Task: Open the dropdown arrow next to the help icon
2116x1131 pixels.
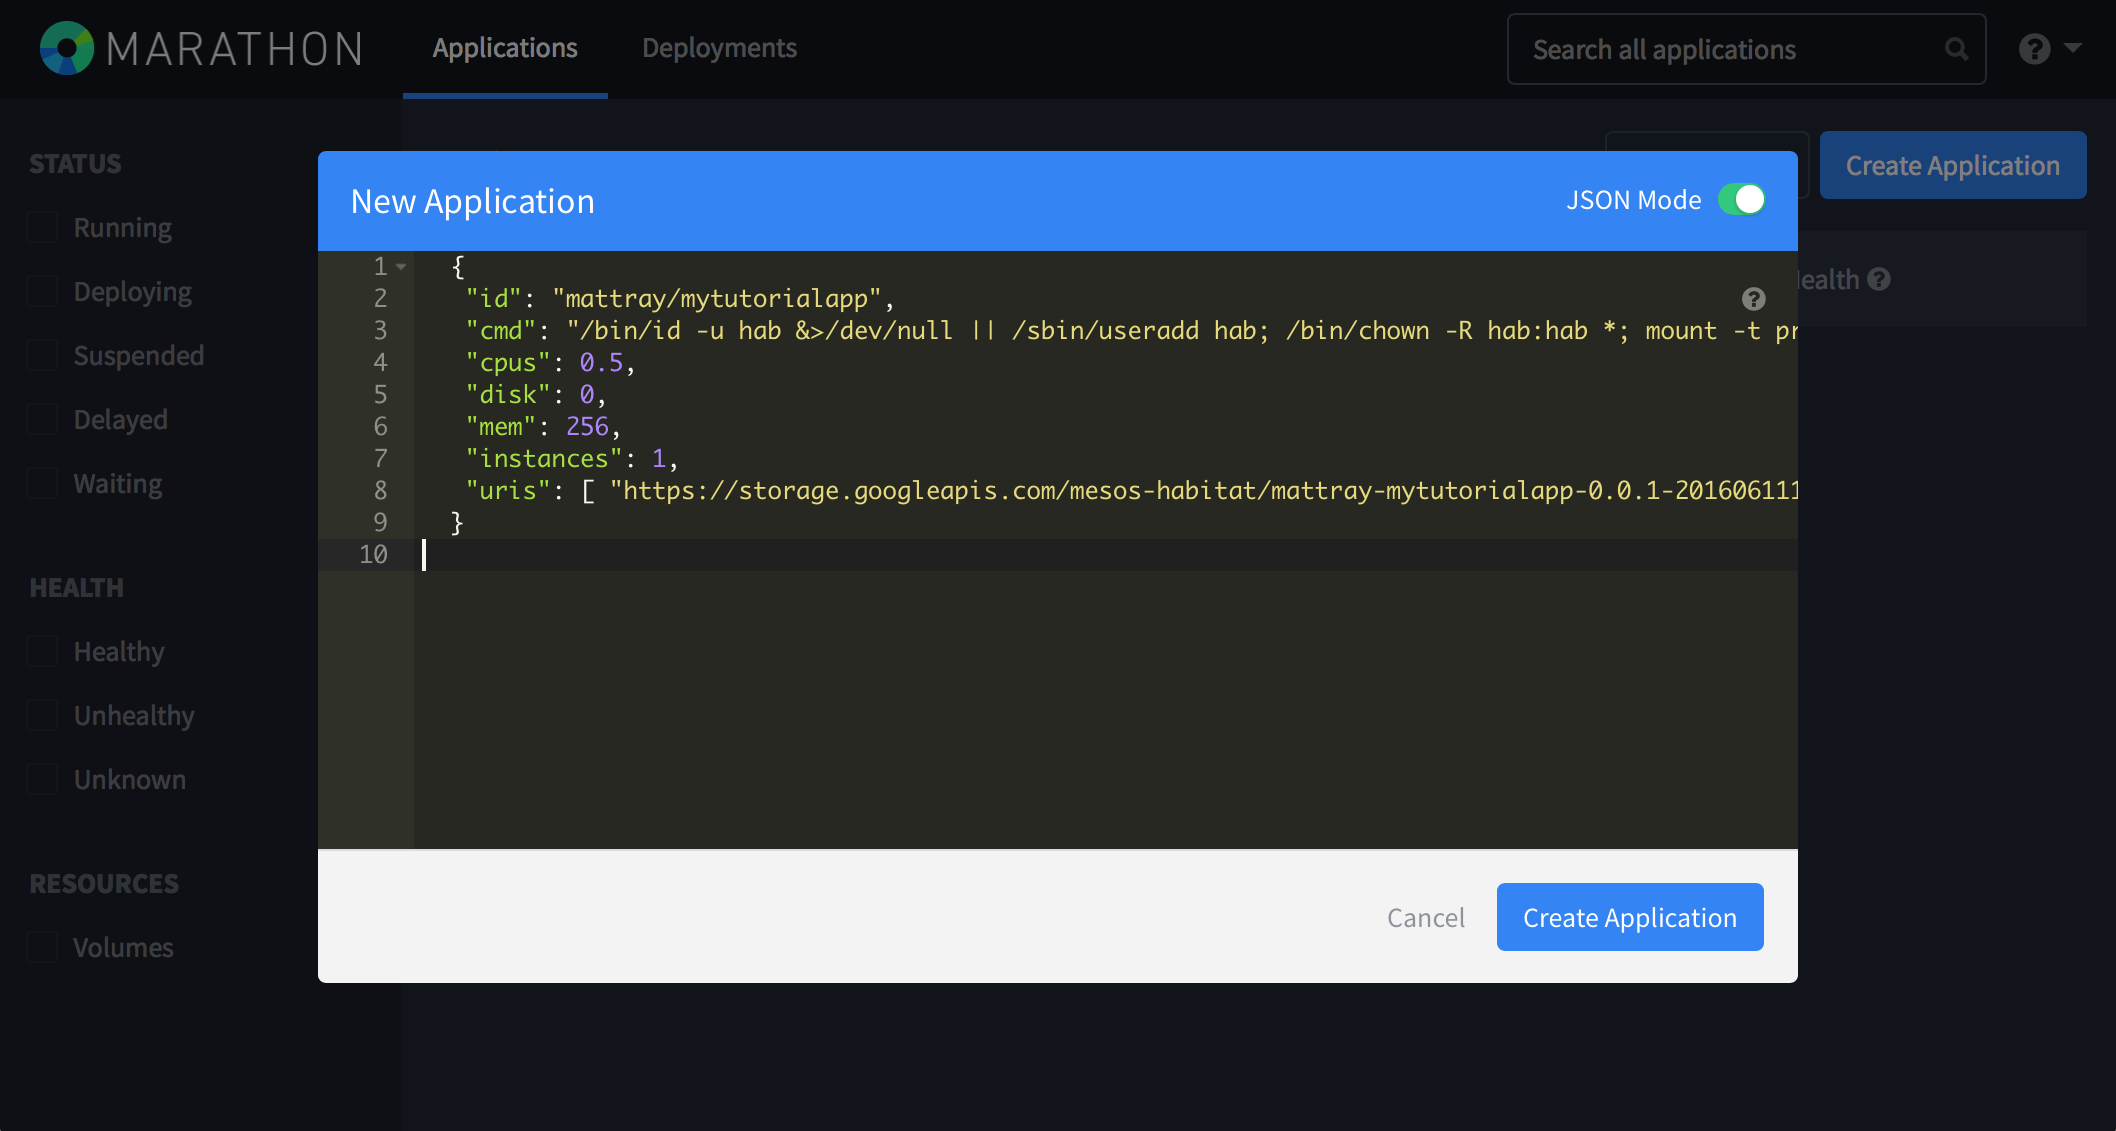Action: point(2071,48)
